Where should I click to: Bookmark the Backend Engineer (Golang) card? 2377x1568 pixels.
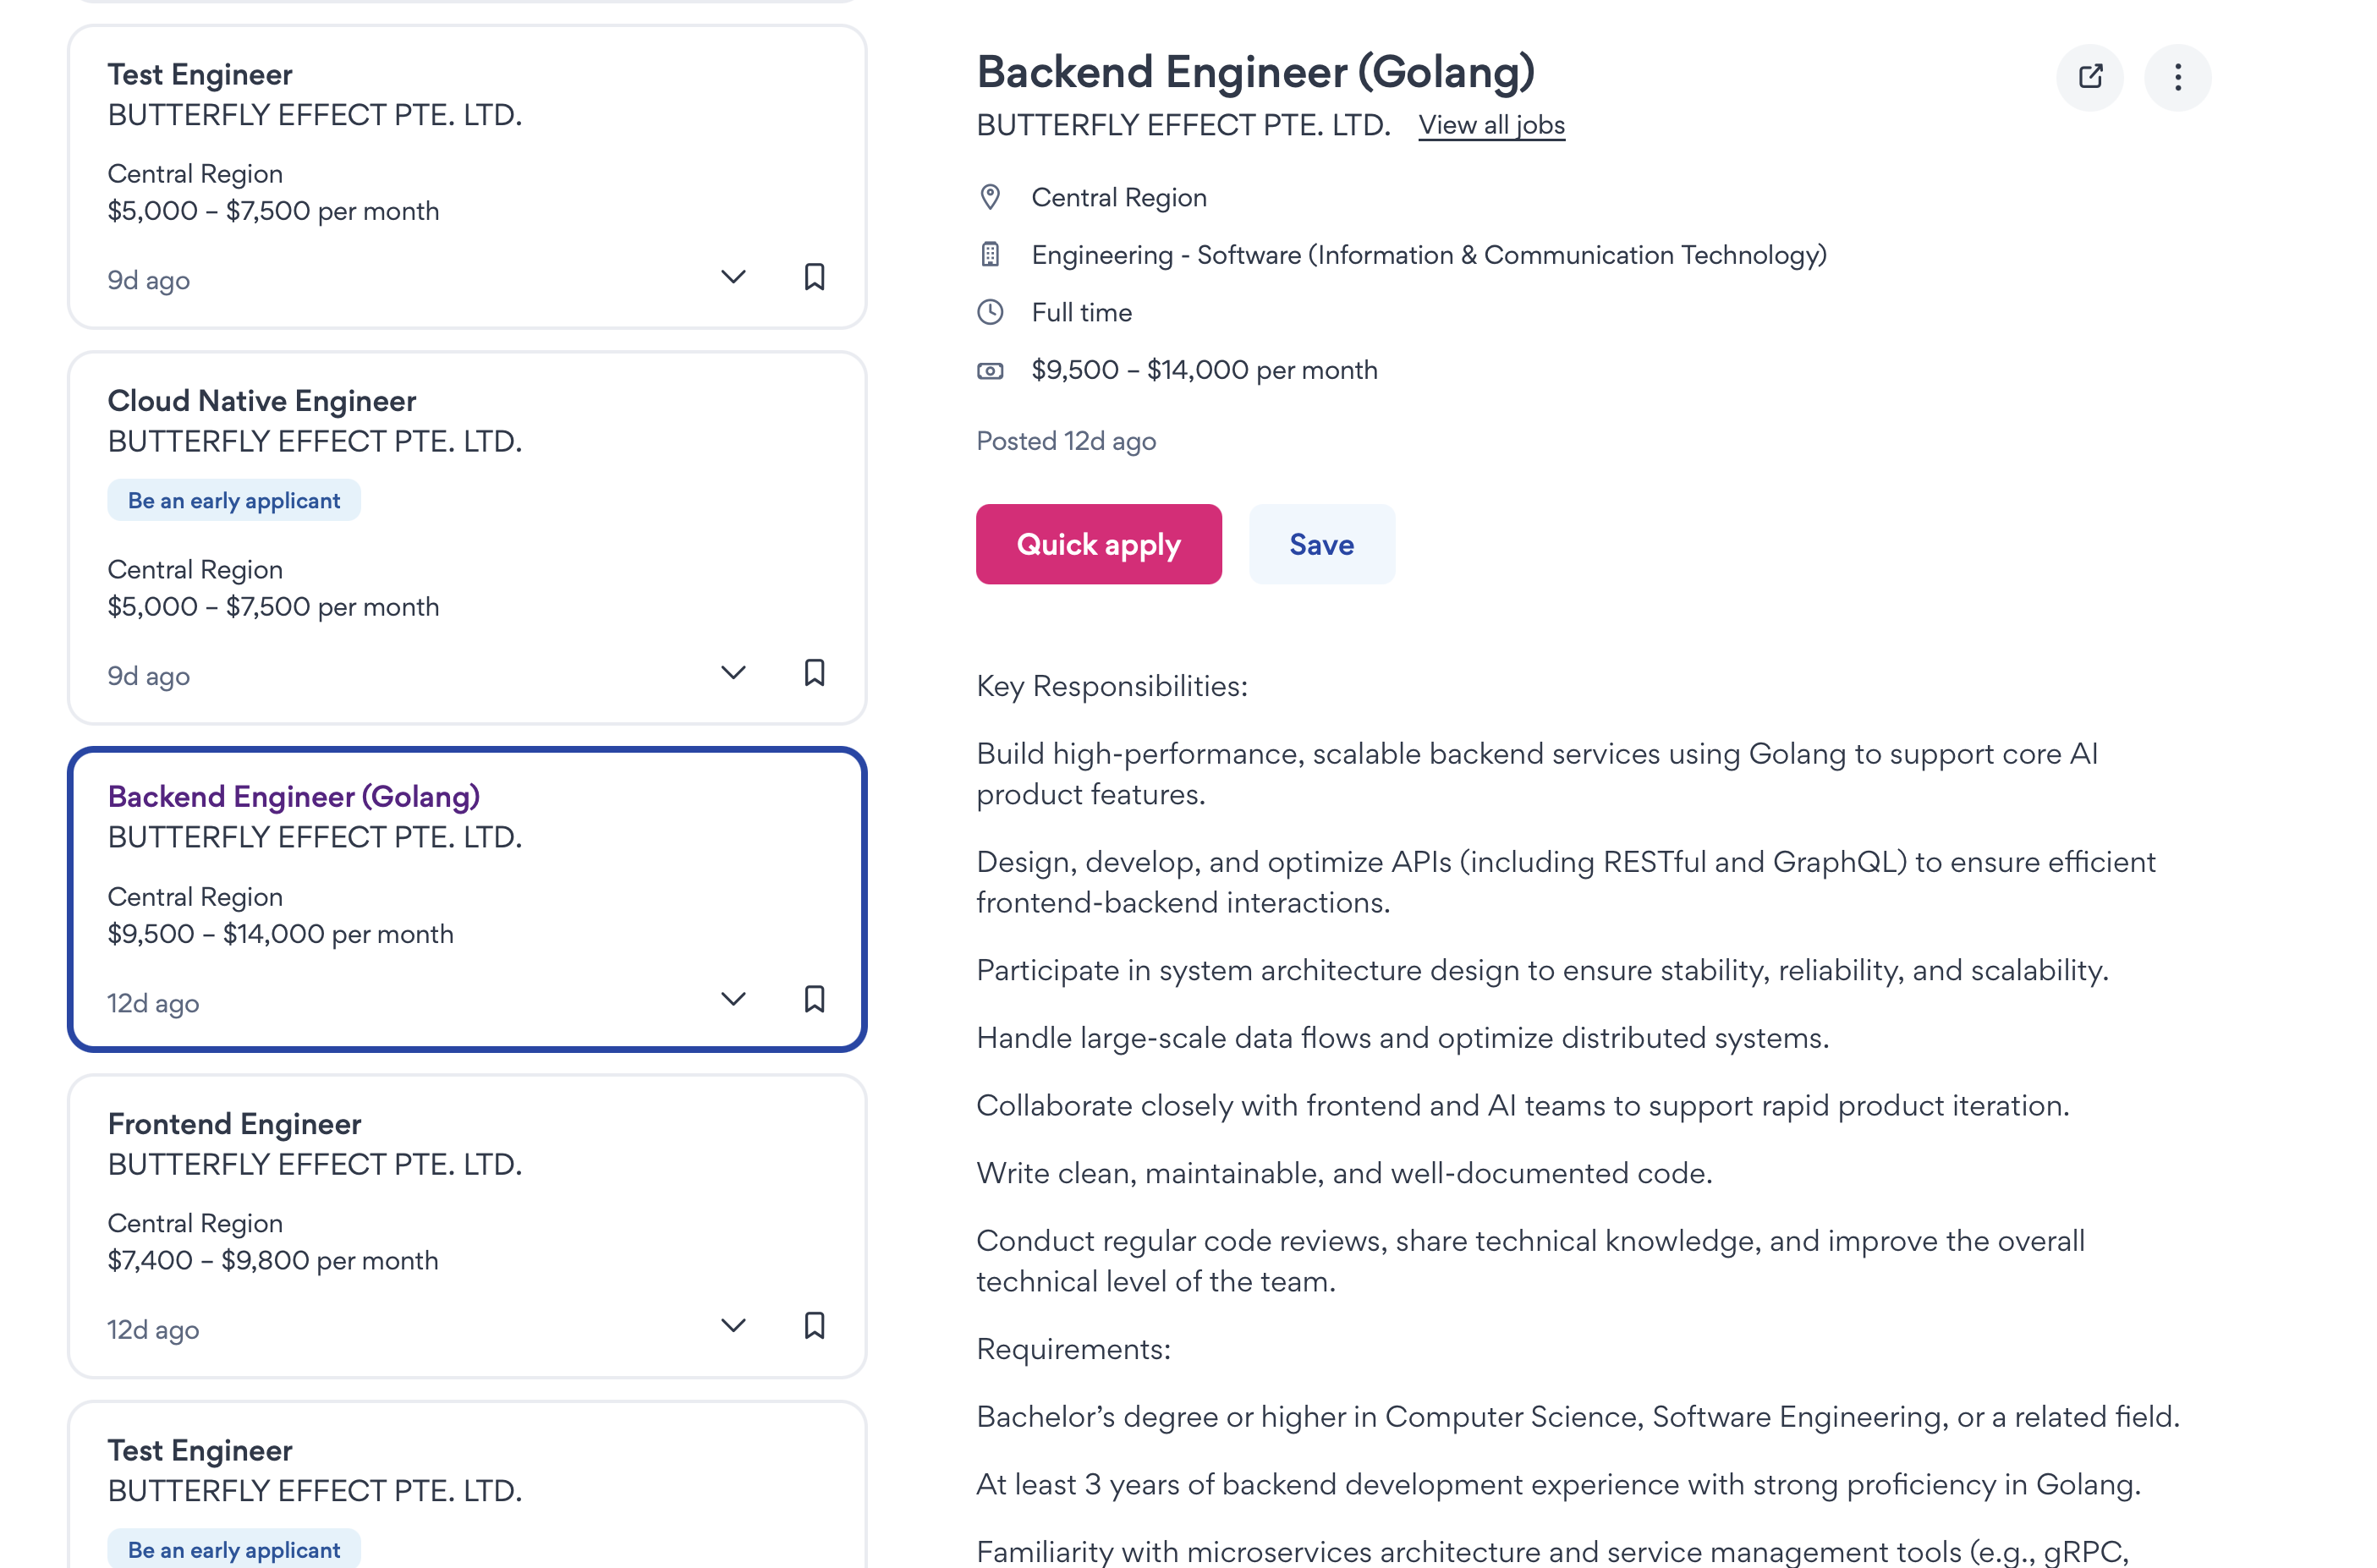814,999
